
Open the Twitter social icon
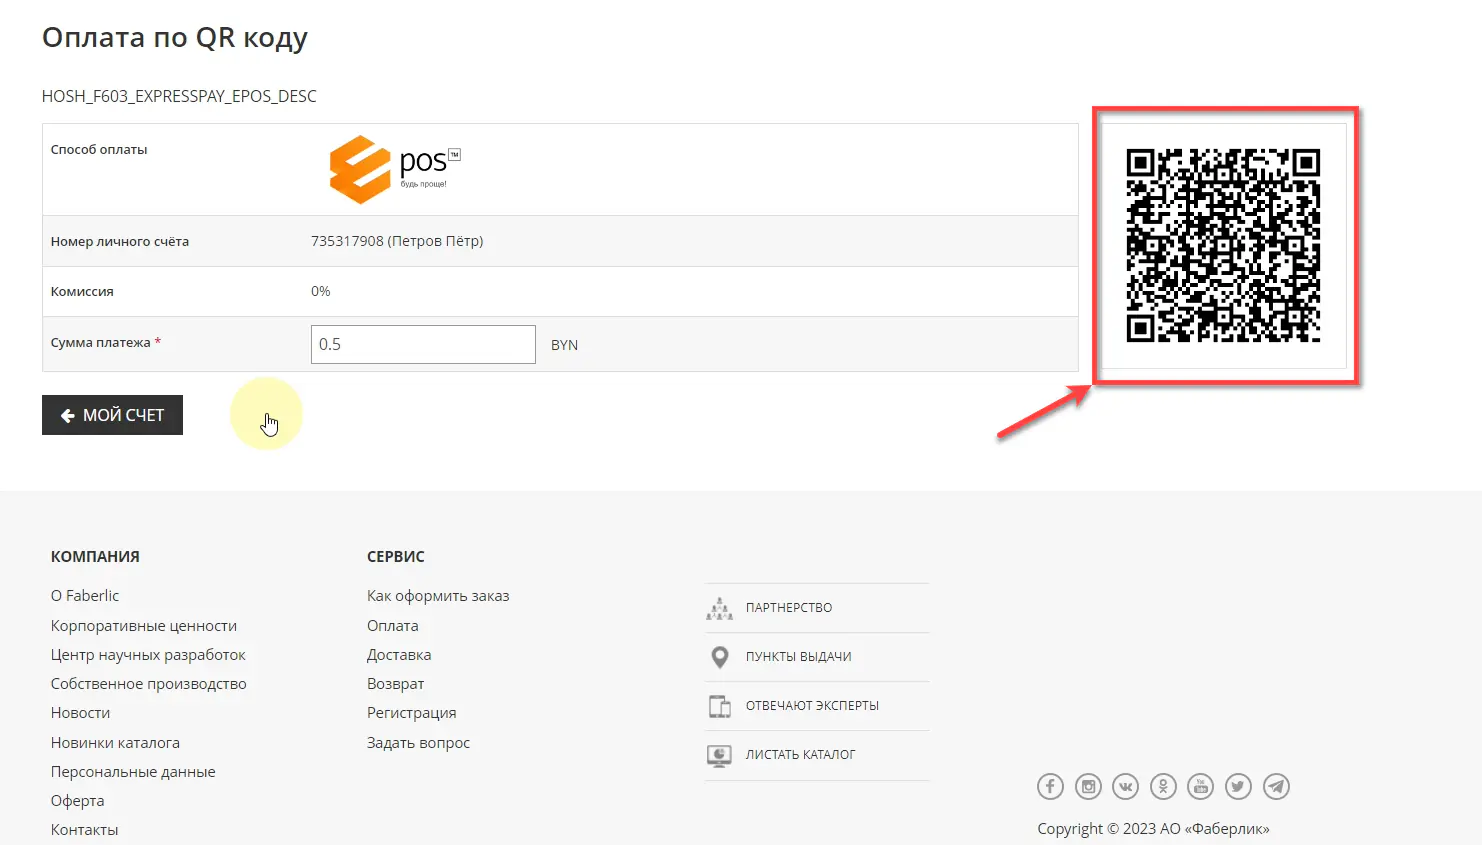click(x=1238, y=786)
